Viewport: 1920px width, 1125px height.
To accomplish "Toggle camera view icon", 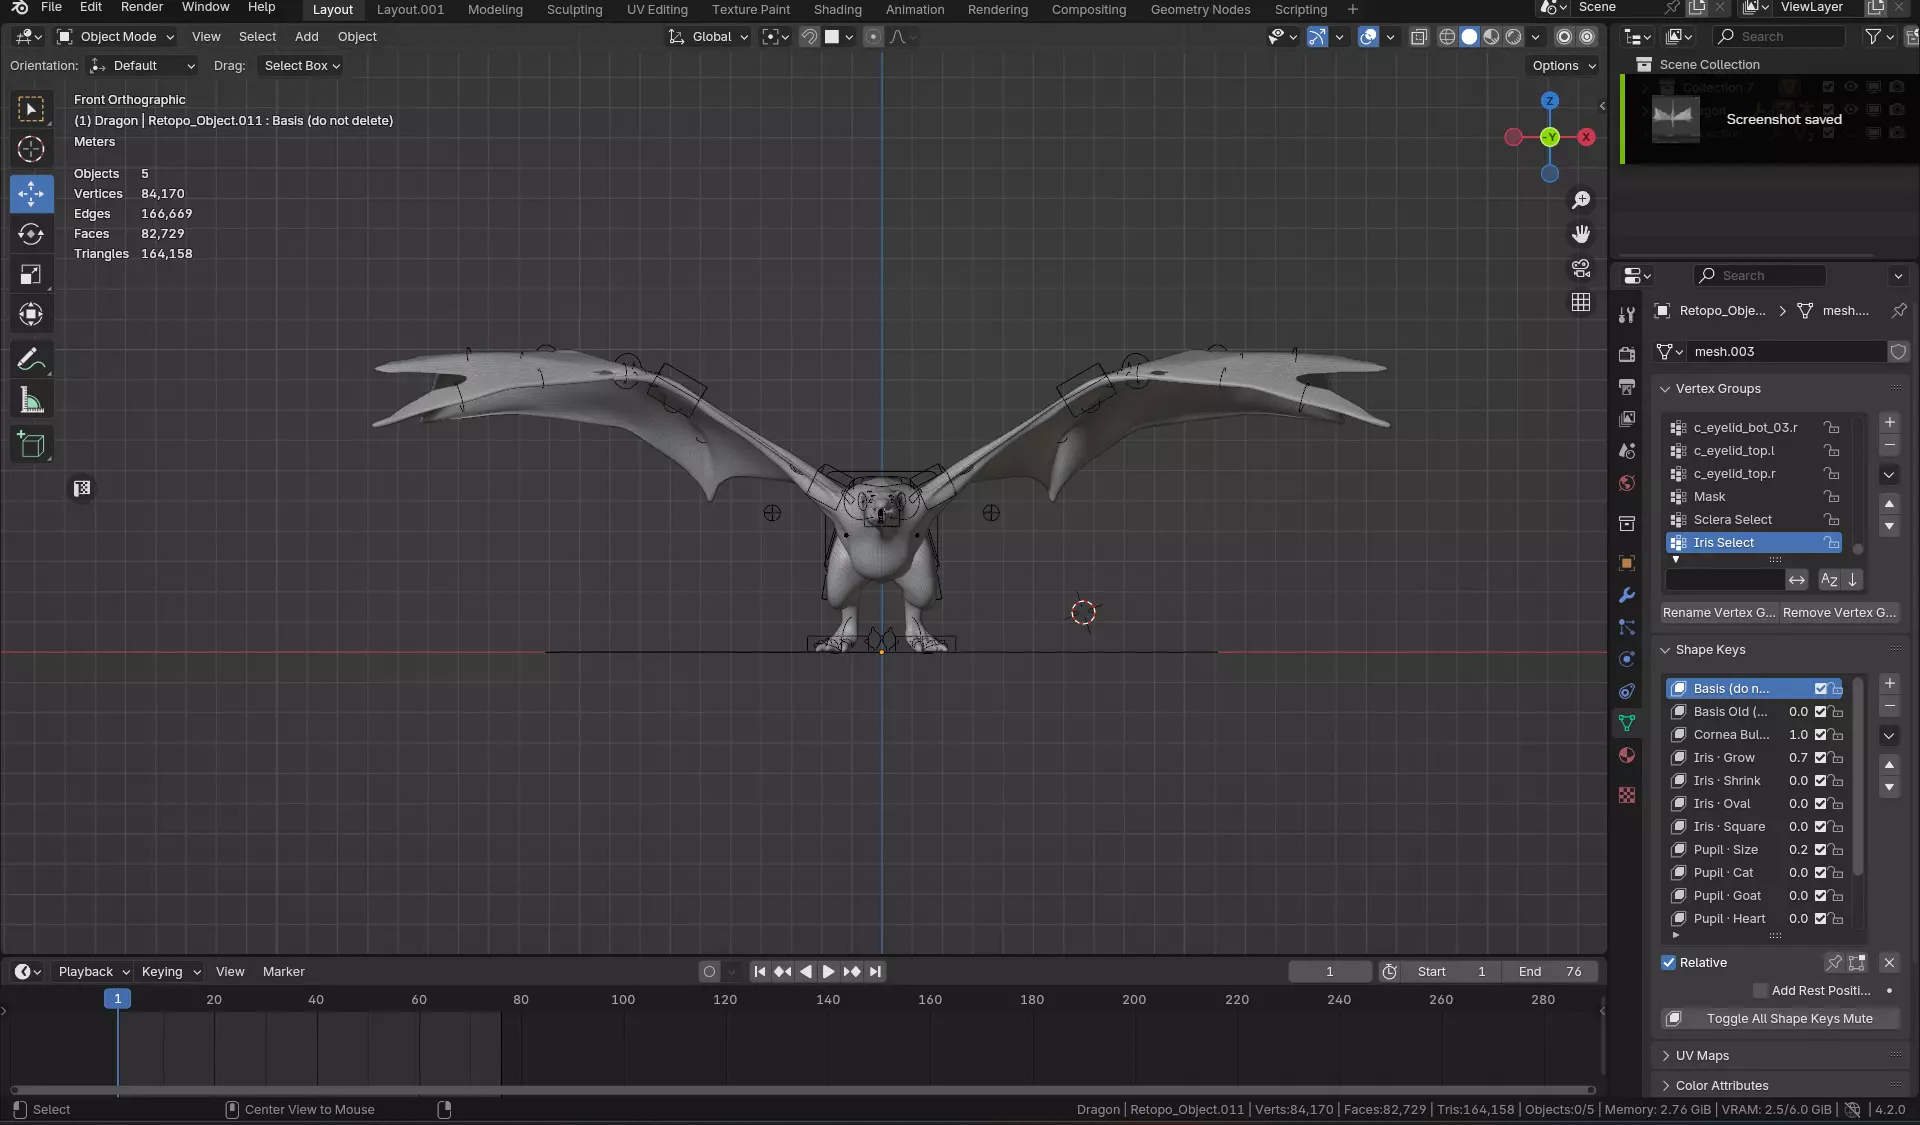I will [x=1581, y=268].
